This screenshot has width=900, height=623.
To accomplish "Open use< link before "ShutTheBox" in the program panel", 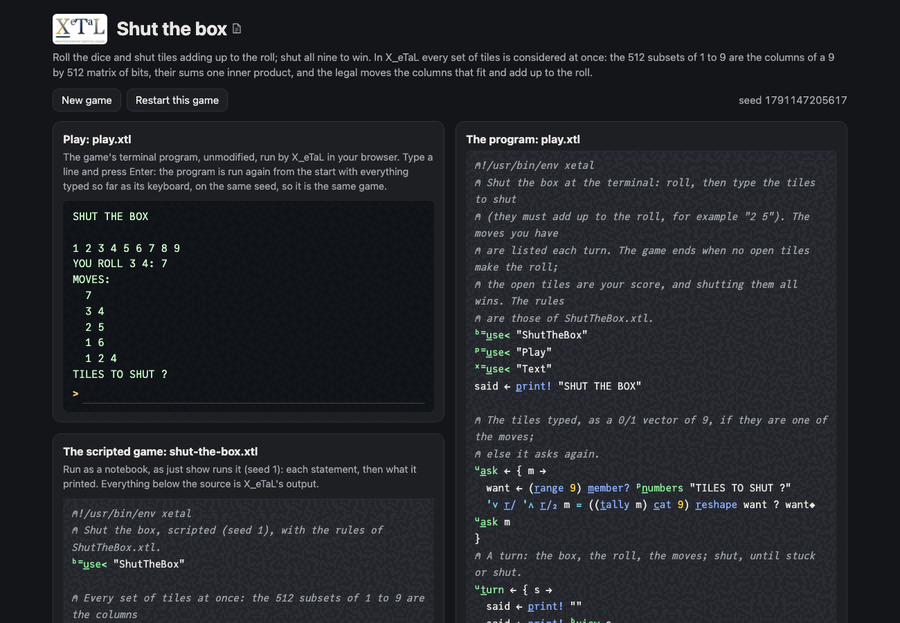I will 498,335.
